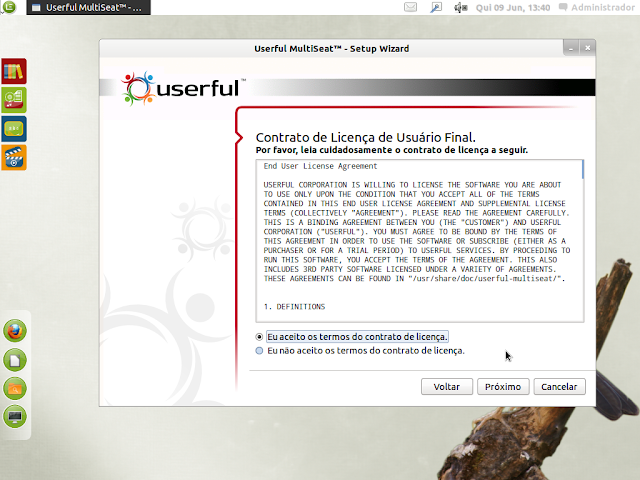The height and width of the screenshot is (480, 640).
Task: Click the userful logo in banner
Action: tap(182, 88)
